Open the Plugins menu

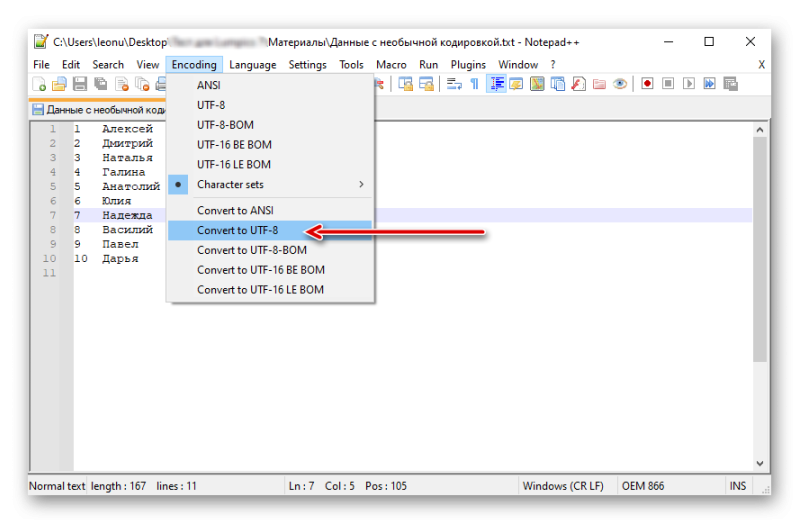coord(468,65)
